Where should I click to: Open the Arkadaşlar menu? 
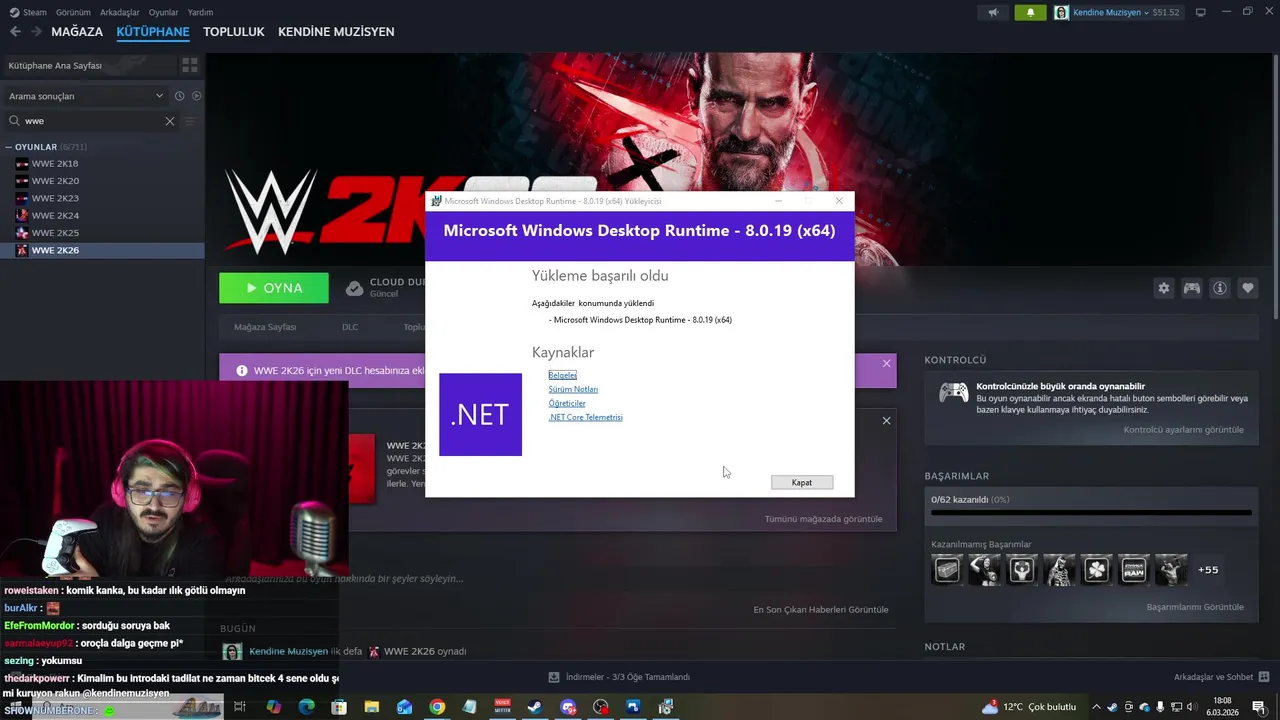(x=120, y=12)
